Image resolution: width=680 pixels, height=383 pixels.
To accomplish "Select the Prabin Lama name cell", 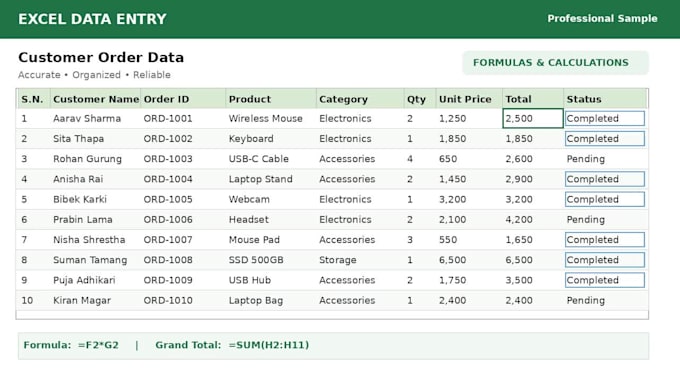I will tap(82, 219).
